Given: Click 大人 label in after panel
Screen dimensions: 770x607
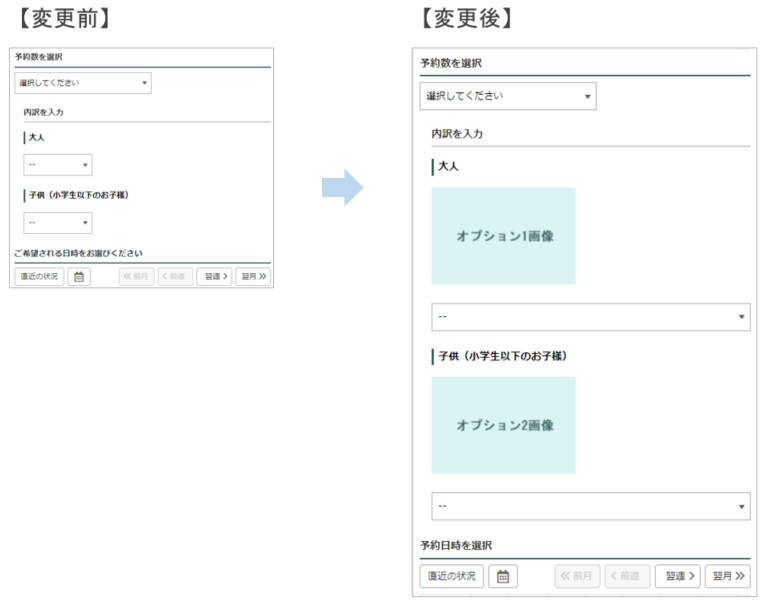Looking at the screenshot, I should tap(448, 166).
